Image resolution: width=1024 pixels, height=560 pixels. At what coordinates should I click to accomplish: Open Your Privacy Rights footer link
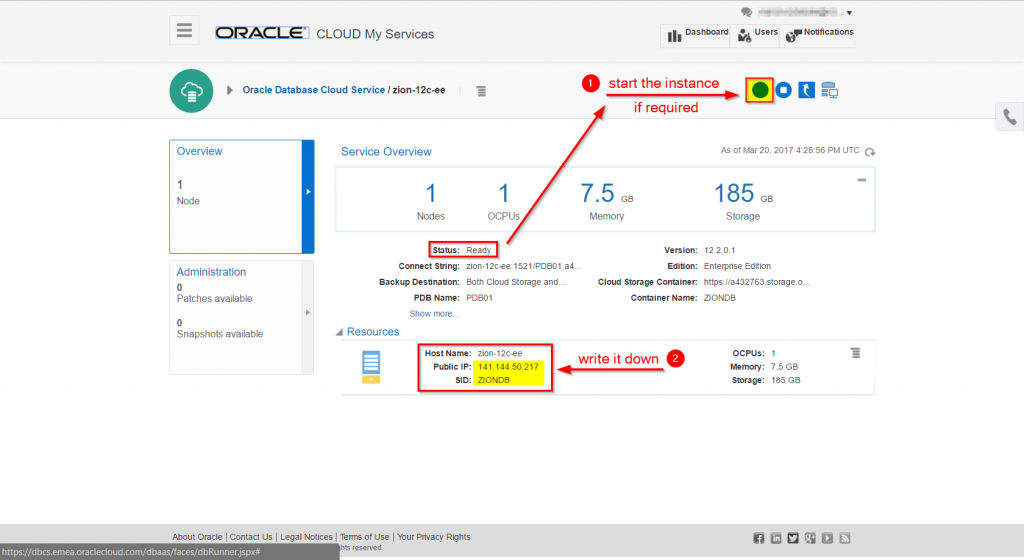point(434,537)
